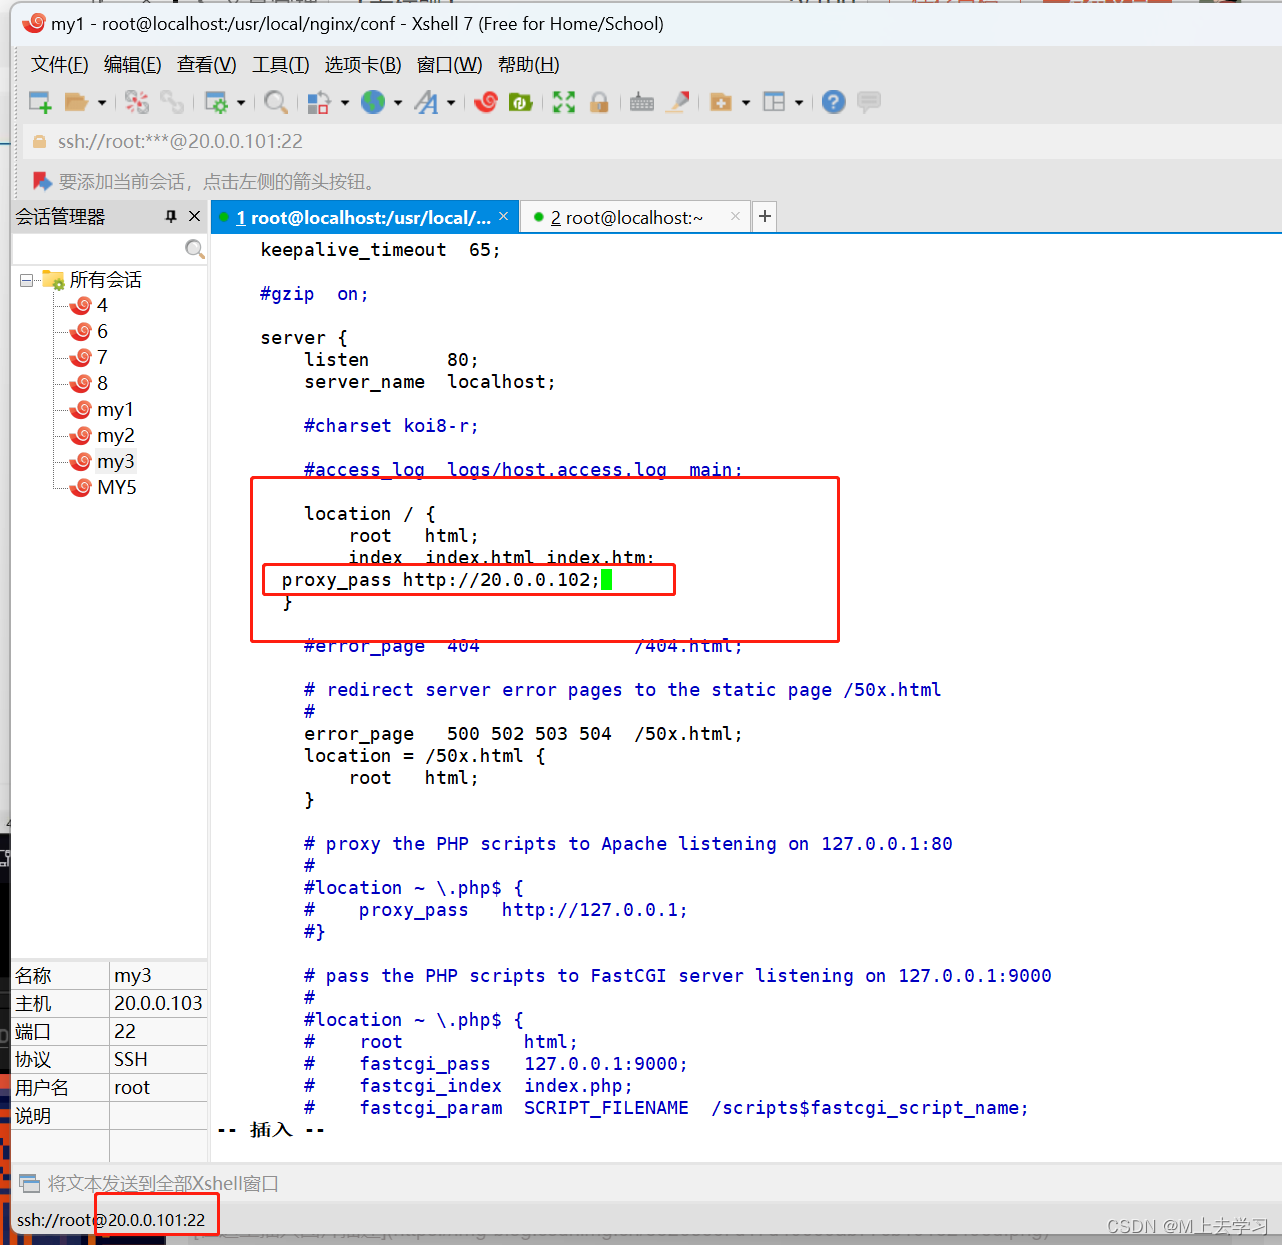
Task: Pin the 会话管理器 panel
Action: [x=171, y=216]
